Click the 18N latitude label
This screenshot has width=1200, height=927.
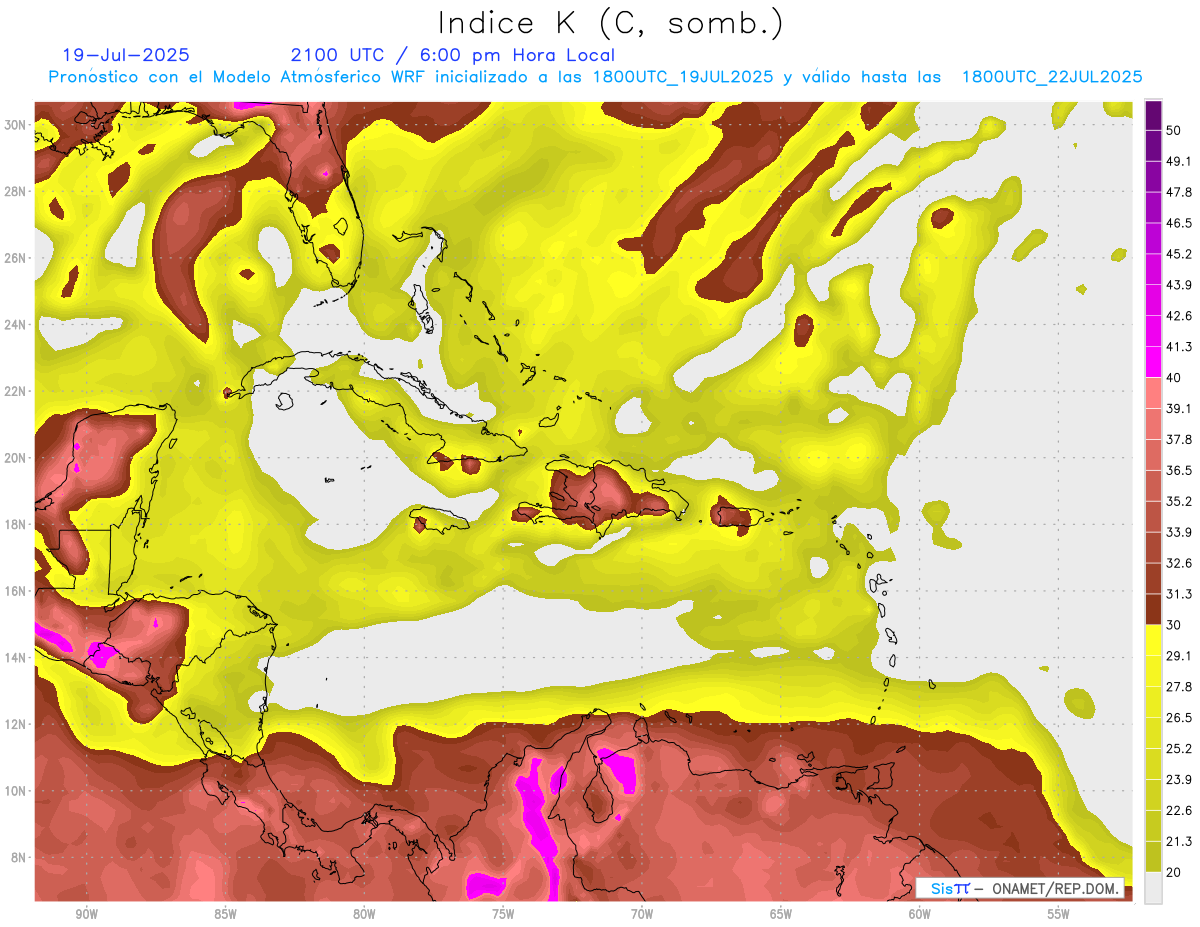(x=17, y=524)
